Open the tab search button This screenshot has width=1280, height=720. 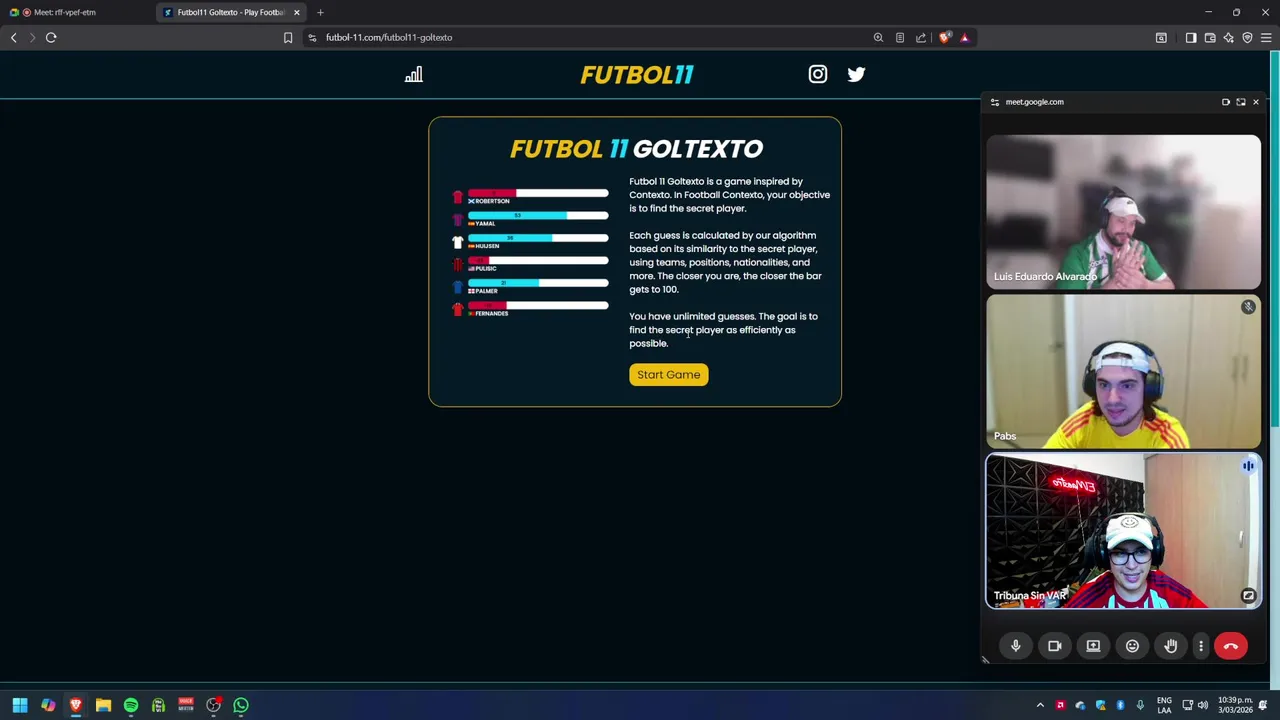point(1161,38)
